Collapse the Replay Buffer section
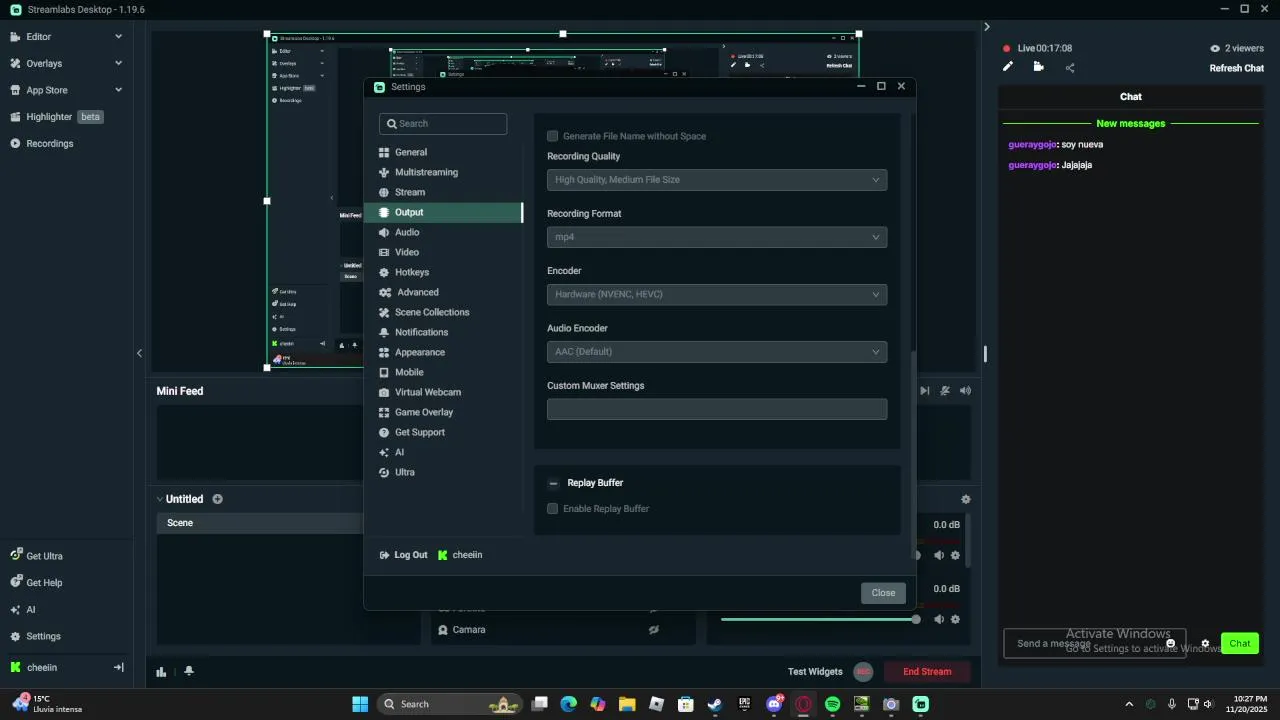1280x720 pixels. pos(553,483)
